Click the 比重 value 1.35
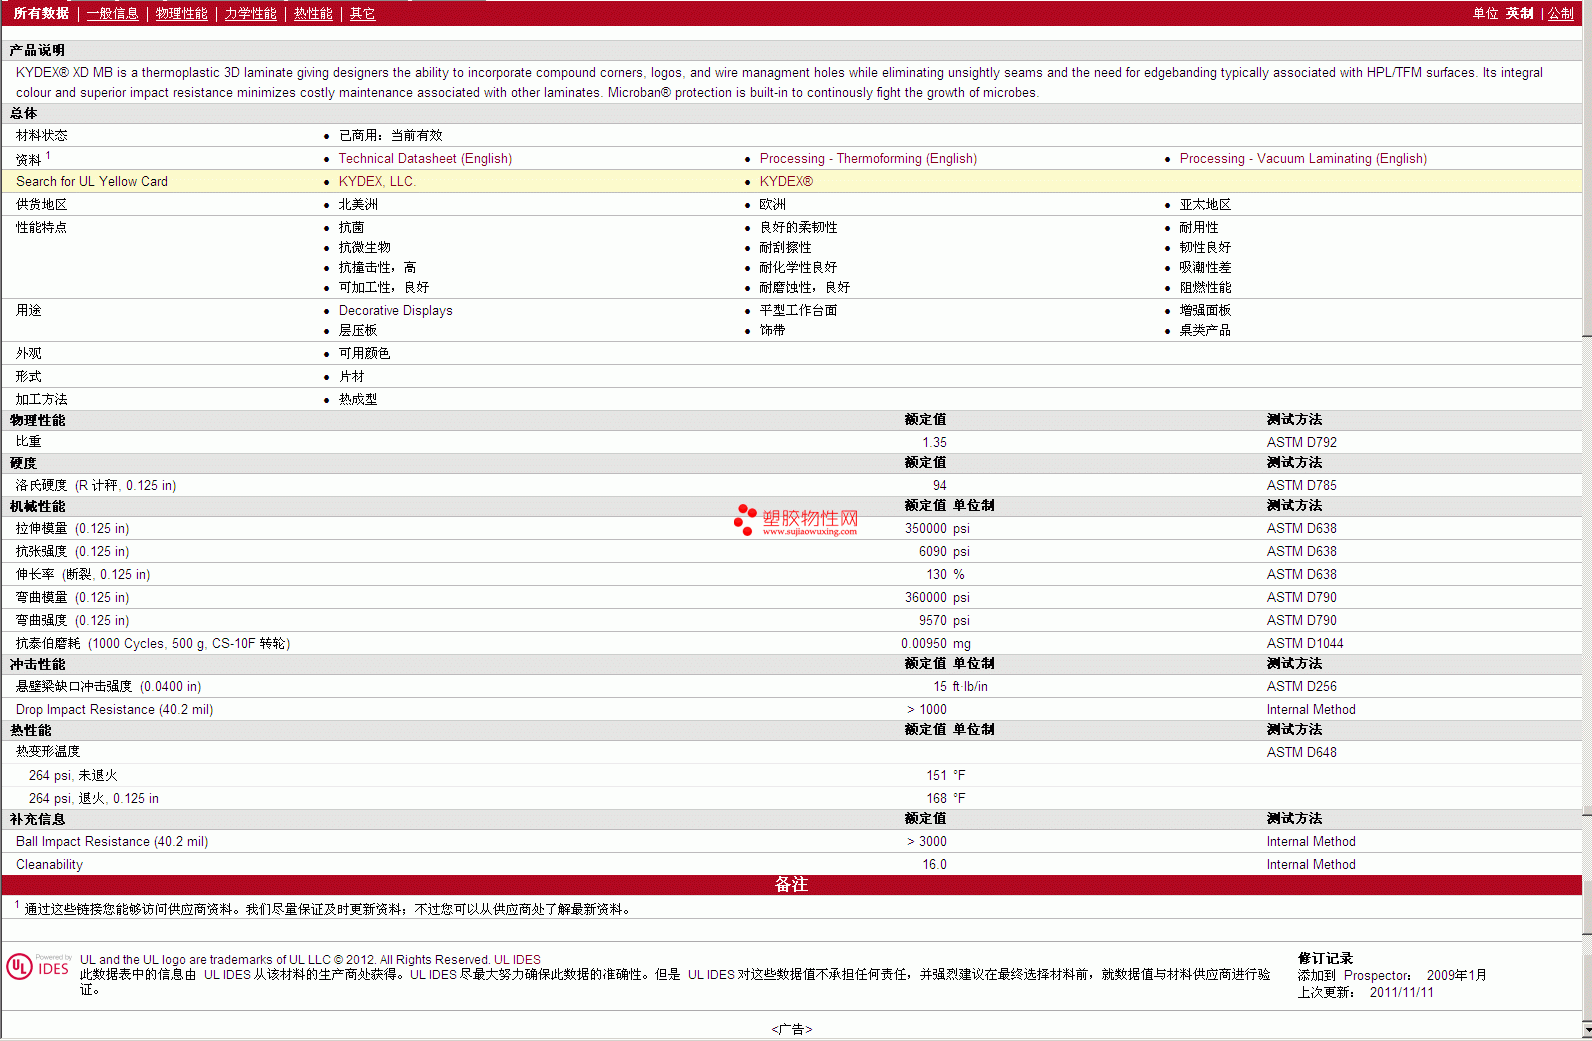This screenshot has width=1592, height=1041. (x=934, y=443)
